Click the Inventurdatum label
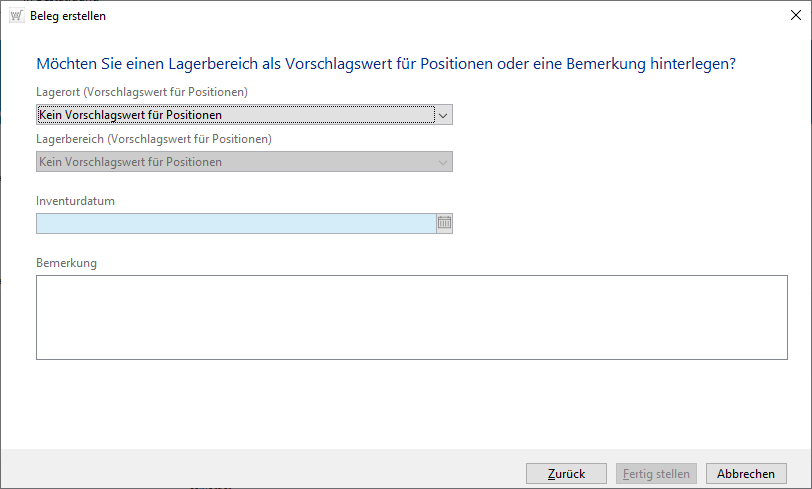This screenshot has width=812, height=489. (75, 201)
